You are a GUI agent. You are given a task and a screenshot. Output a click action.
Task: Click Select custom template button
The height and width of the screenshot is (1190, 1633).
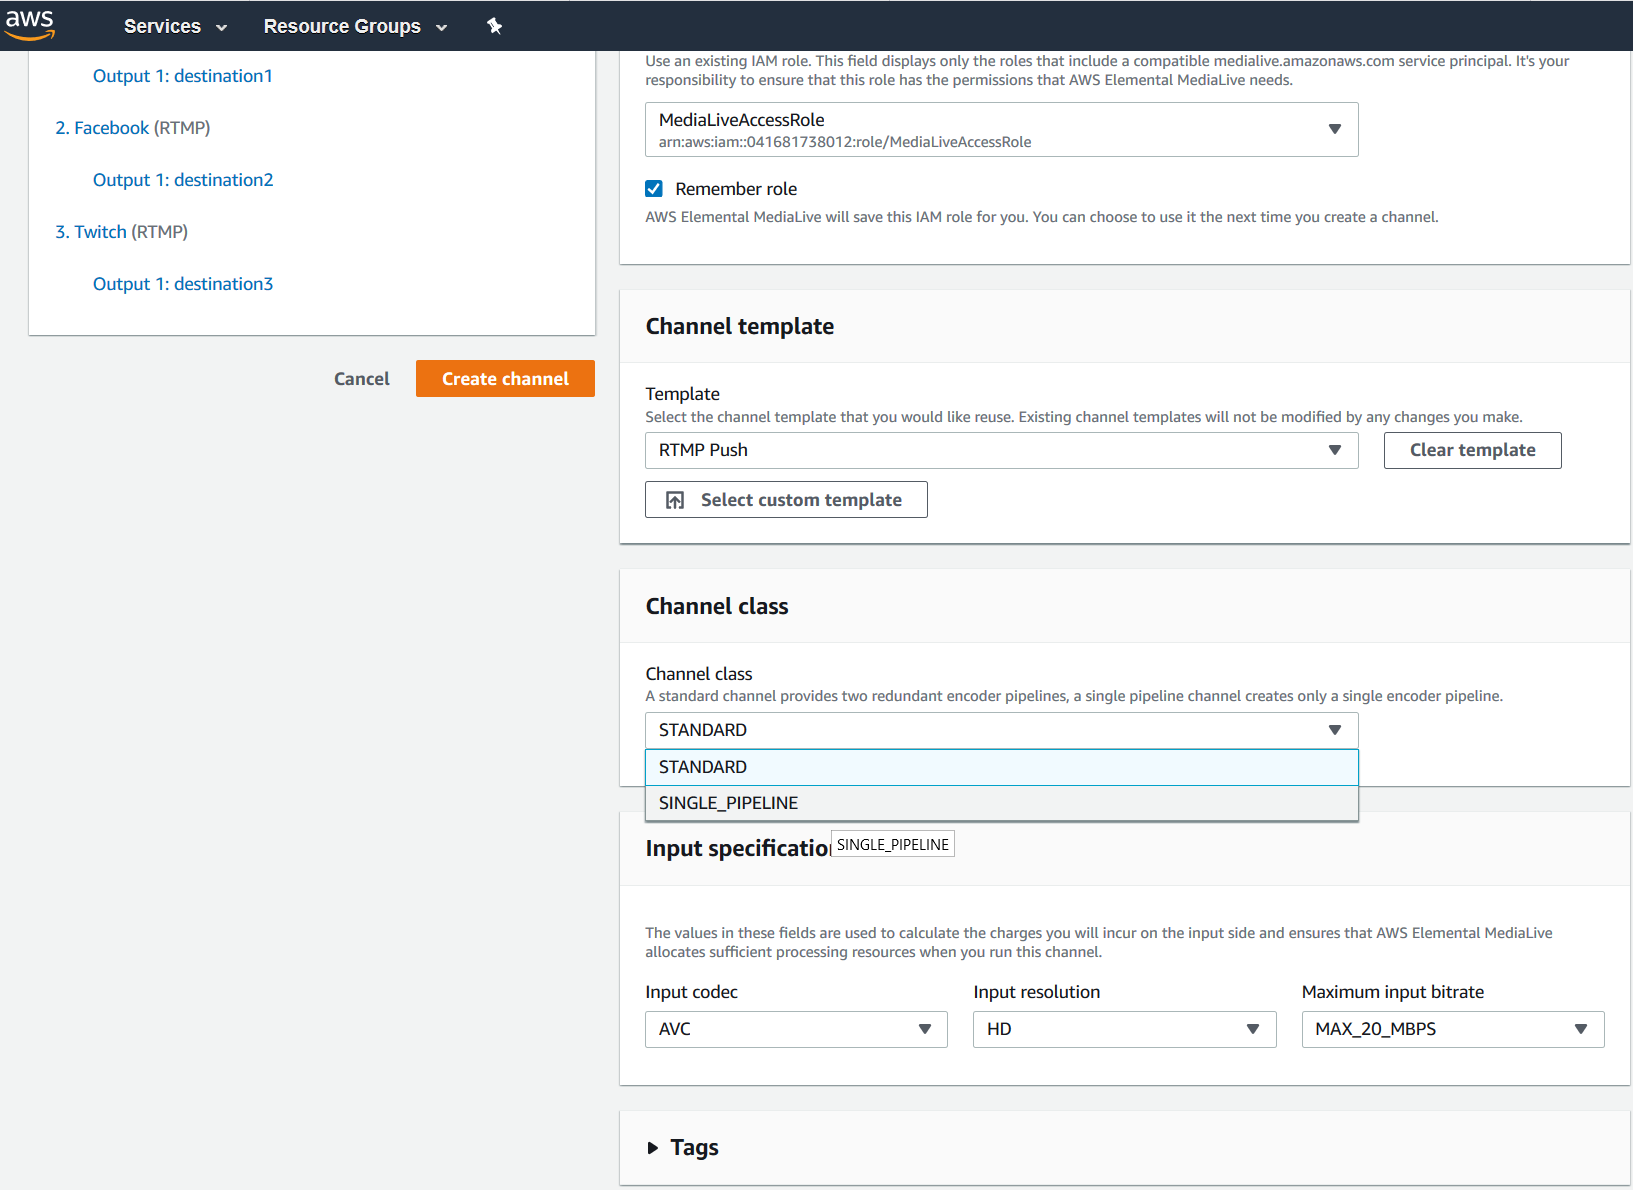[786, 500]
